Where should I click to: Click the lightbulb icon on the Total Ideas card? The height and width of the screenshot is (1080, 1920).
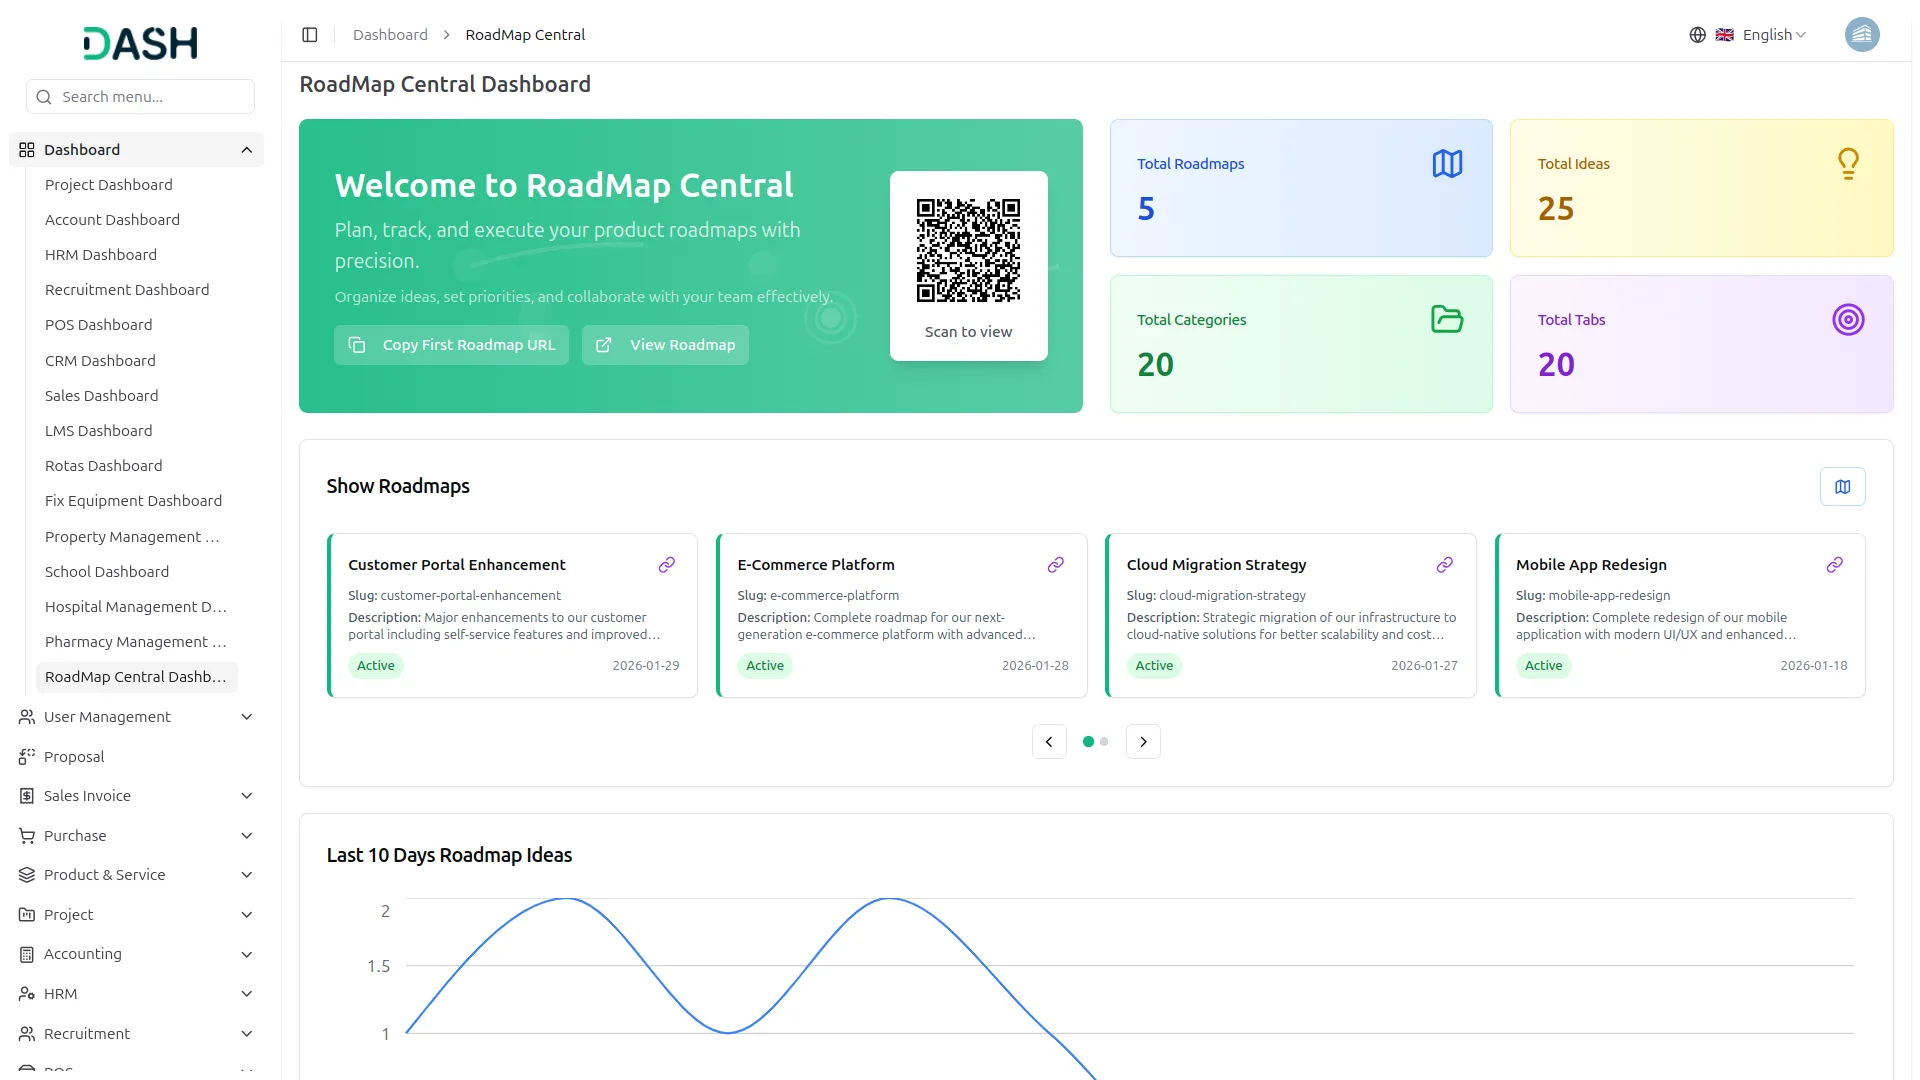tap(1847, 163)
